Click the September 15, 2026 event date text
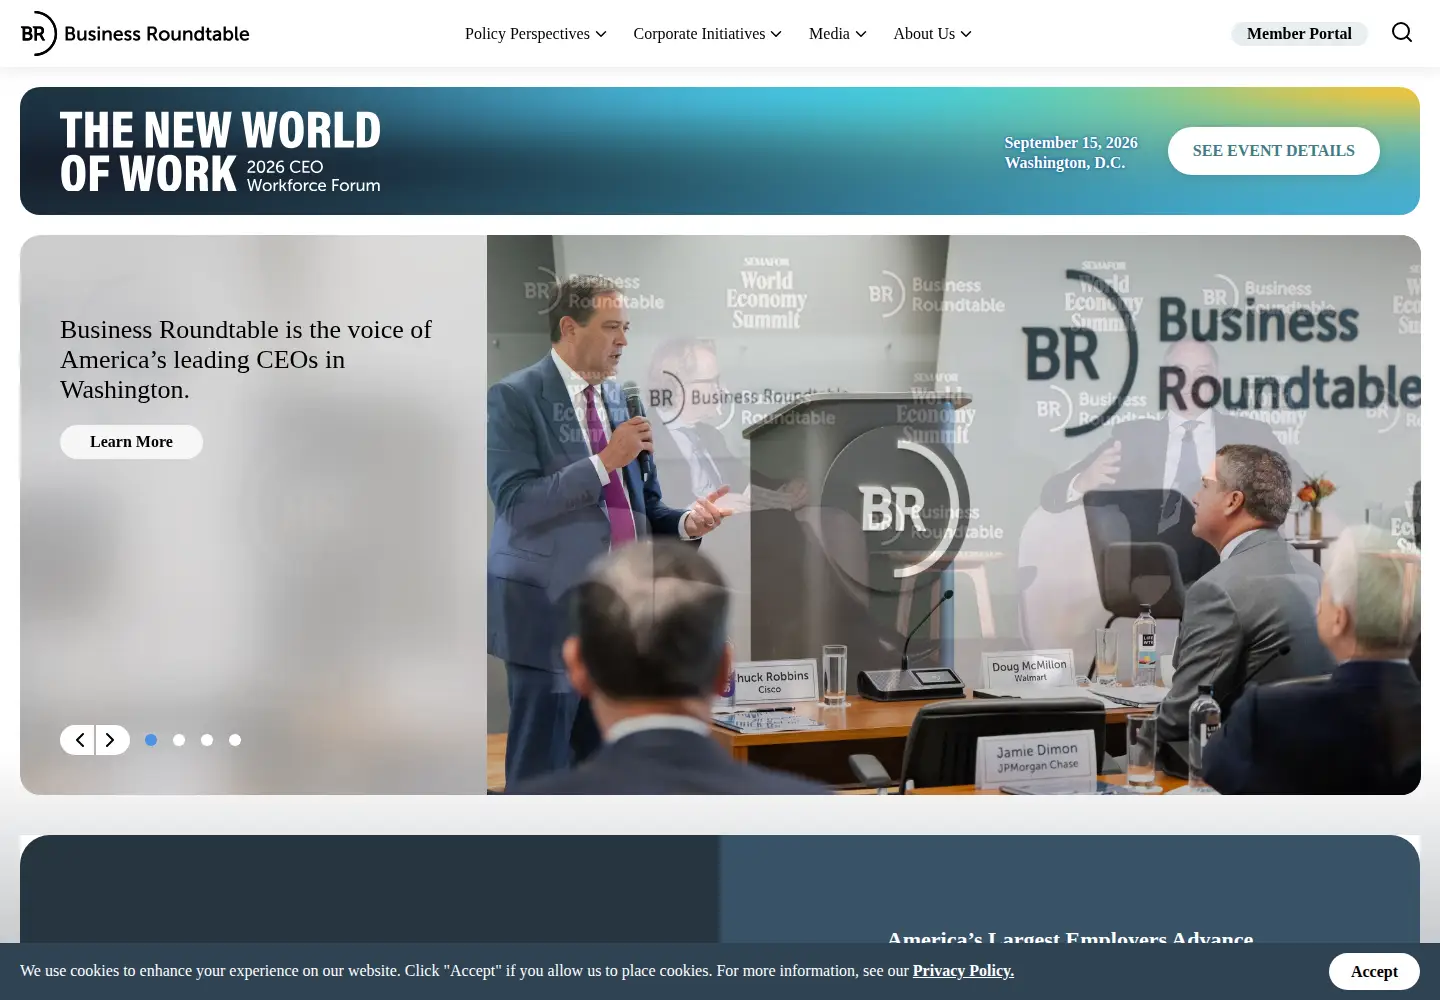 1071,143
